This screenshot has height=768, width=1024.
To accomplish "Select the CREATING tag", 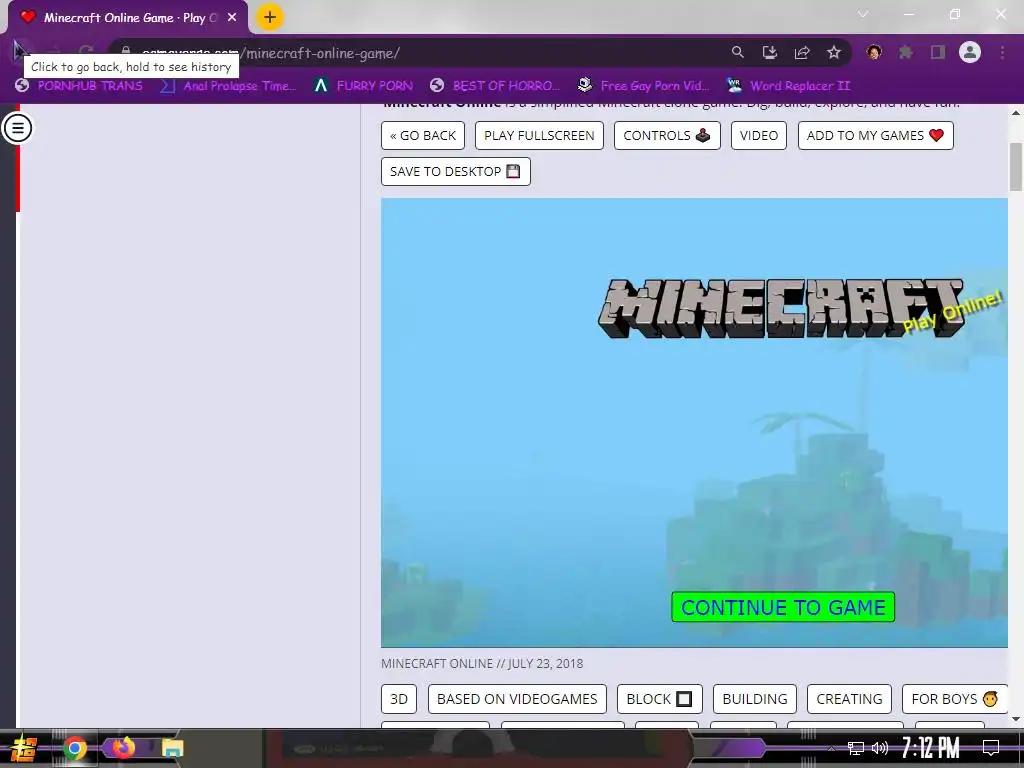I will 850,699.
